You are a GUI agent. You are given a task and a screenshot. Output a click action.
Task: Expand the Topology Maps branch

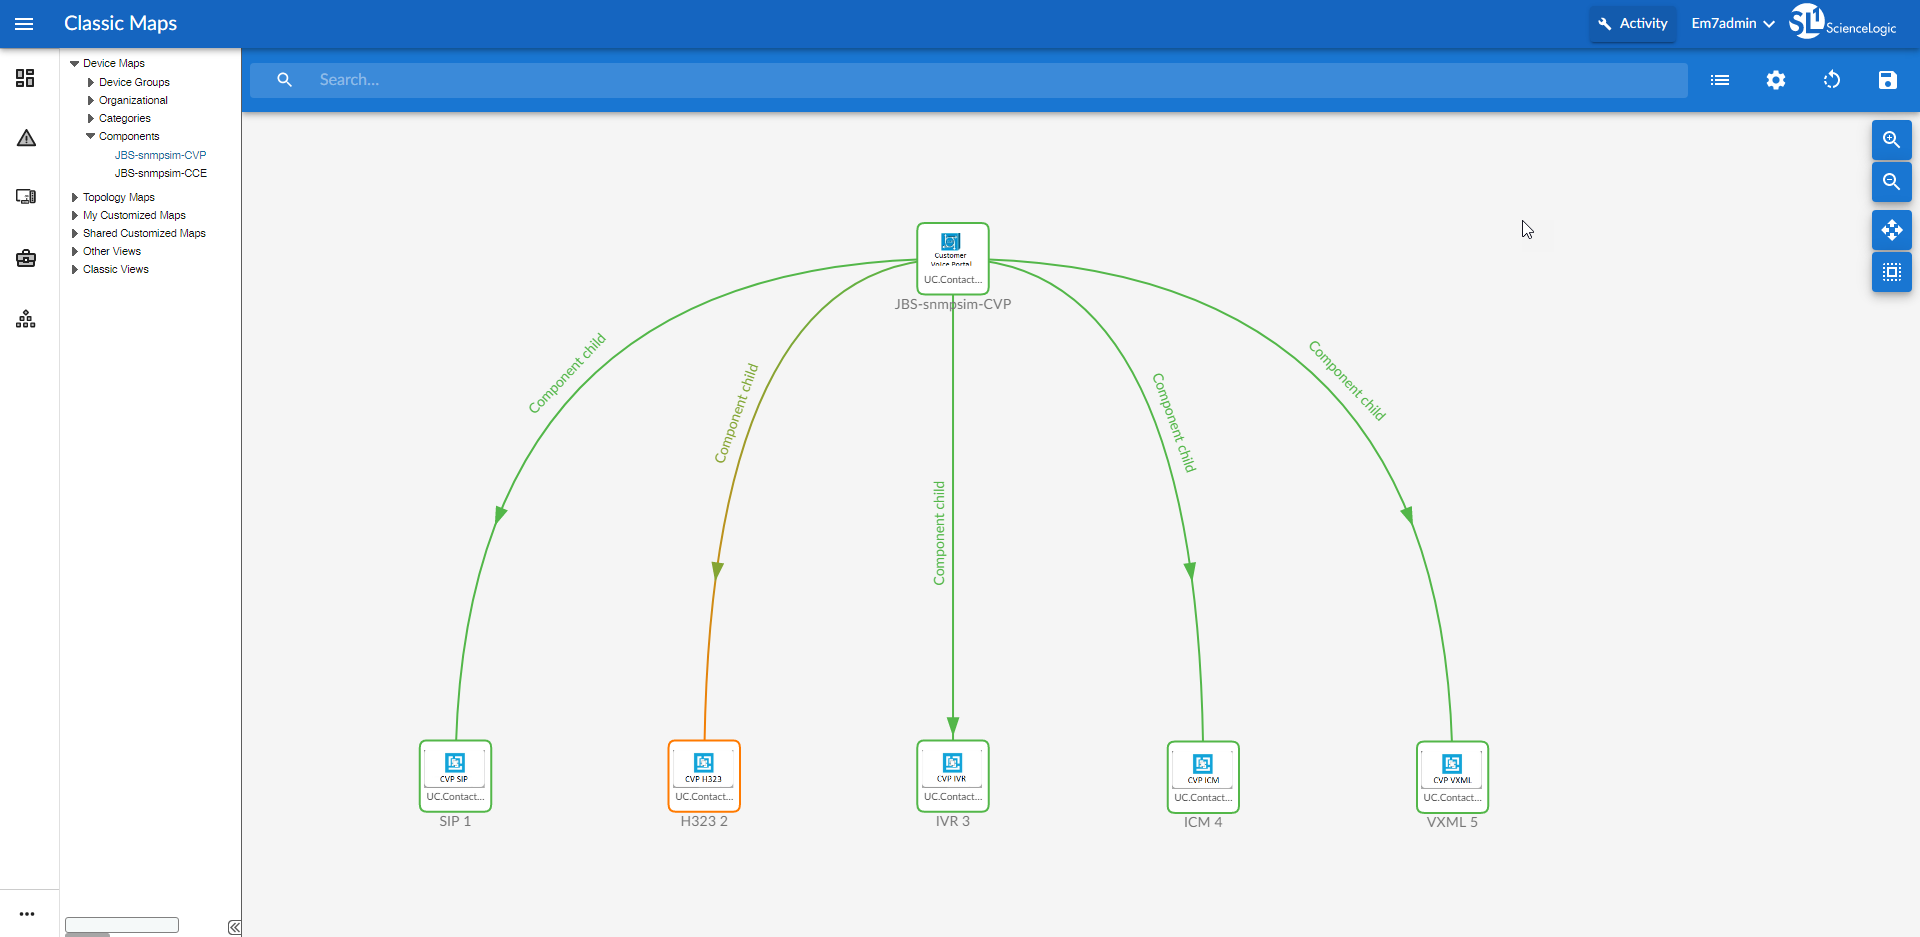coord(75,197)
